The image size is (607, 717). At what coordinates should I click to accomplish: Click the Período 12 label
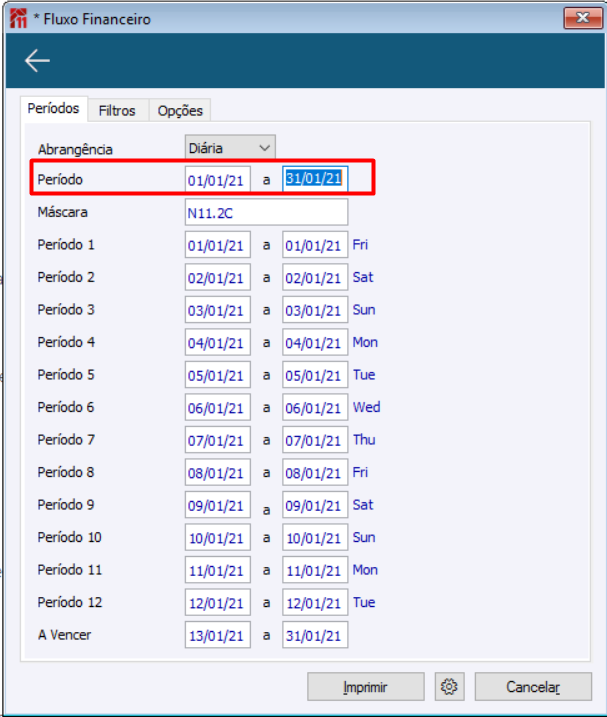[70, 602]
